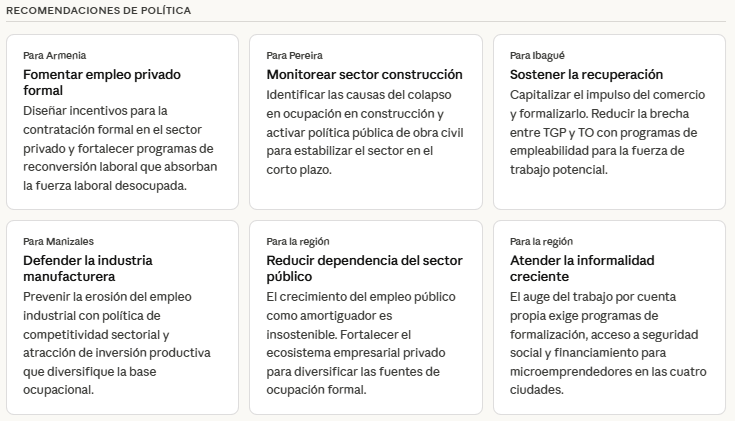
Task: Select the description about brecha entre TGP y TO
Action: pyautogui.click(x=607, y=132)
